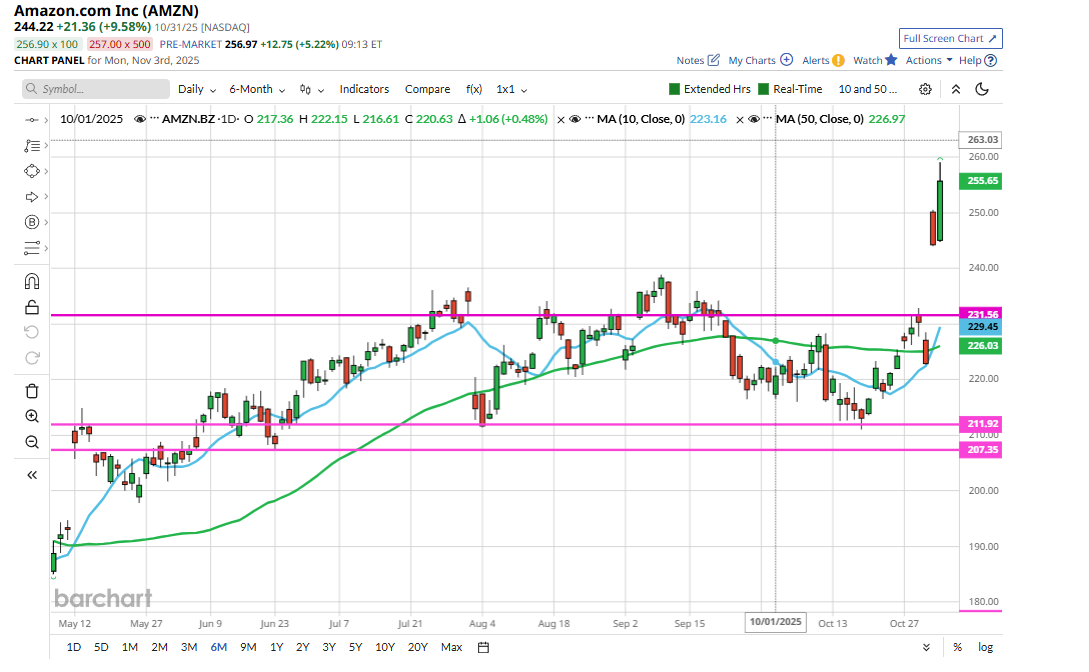This screenshot has height=672, width=1089.
Task: Toggle the Real-Time checkbox
Action: click(x=764, y=89)
